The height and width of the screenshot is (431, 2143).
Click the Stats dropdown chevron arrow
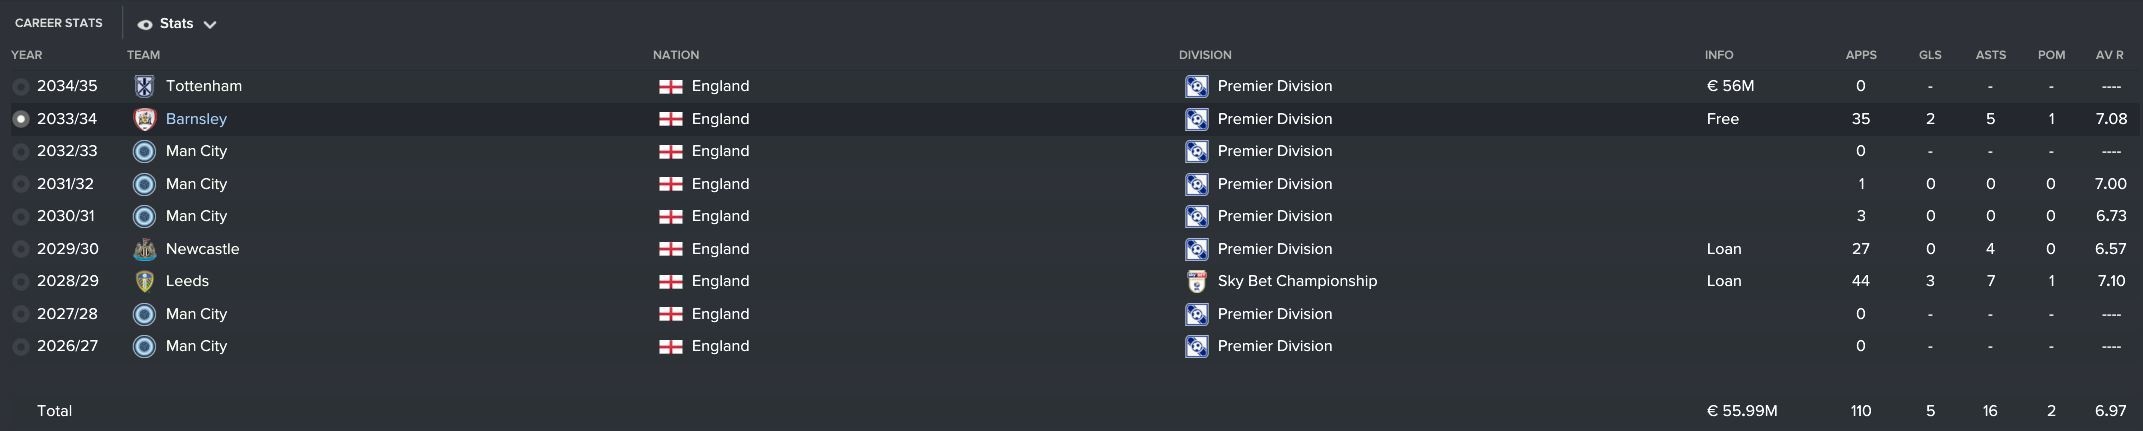point(210,24)
